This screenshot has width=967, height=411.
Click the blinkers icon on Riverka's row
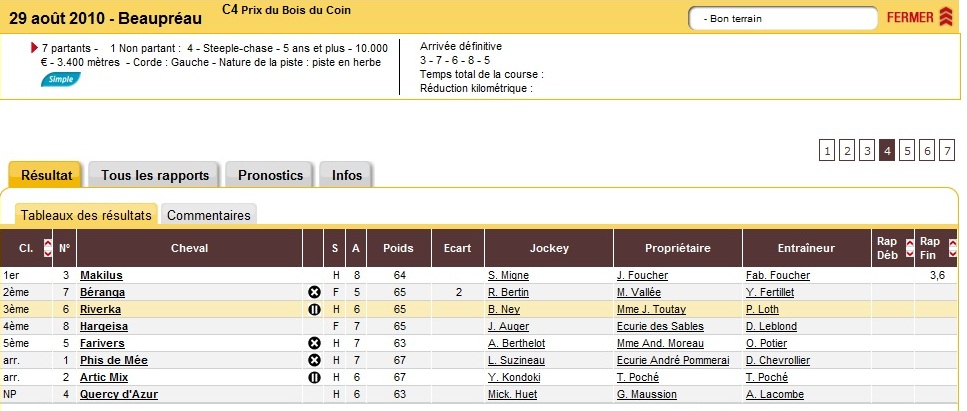(314, 309)
